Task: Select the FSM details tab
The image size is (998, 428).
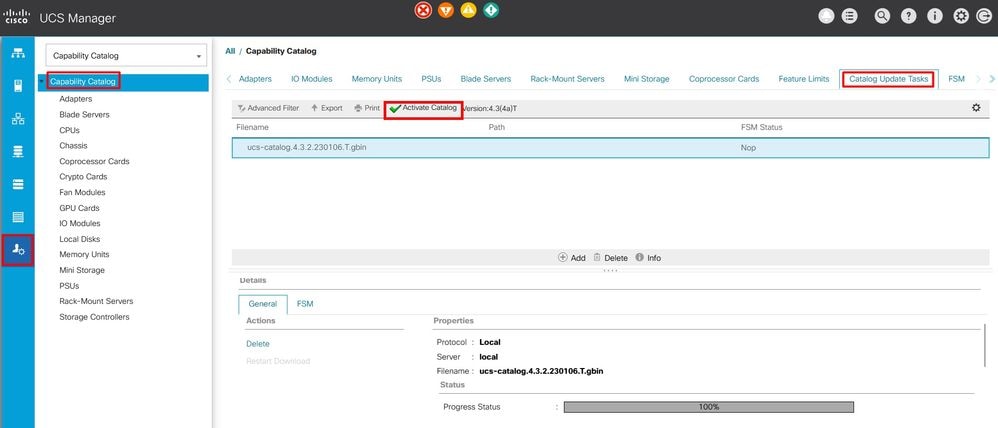Action: pos(305,304)
